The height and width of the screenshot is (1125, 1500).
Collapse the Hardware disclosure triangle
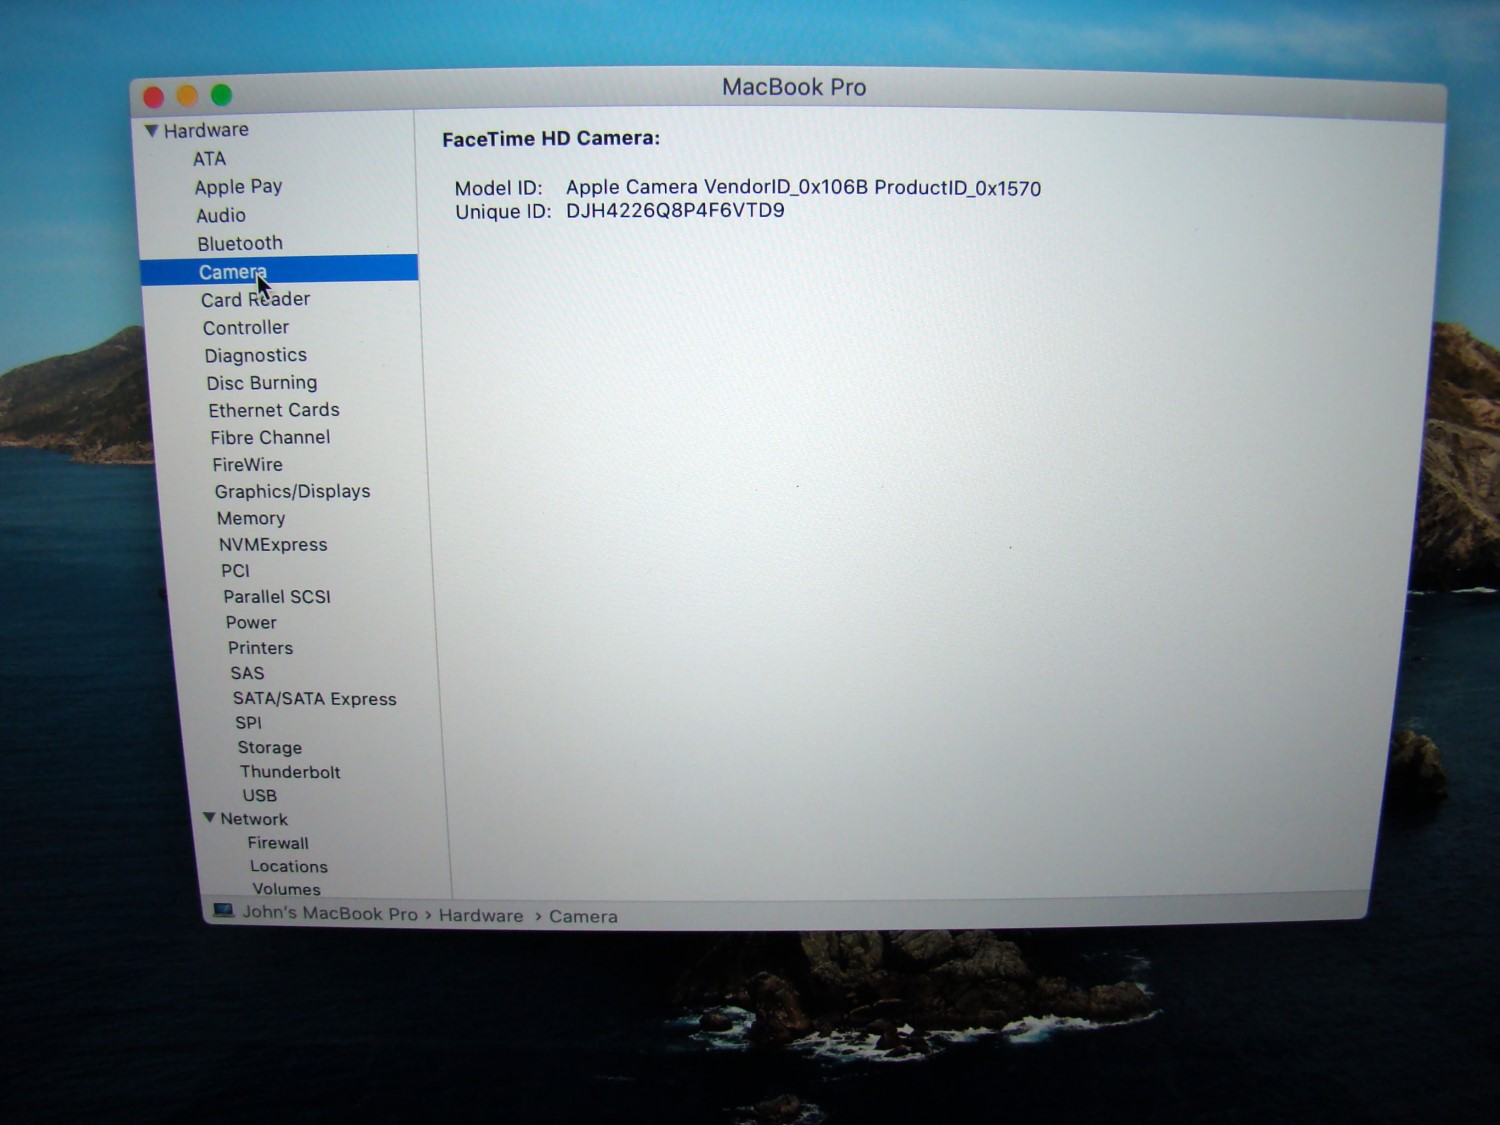[x=151, y=131]
